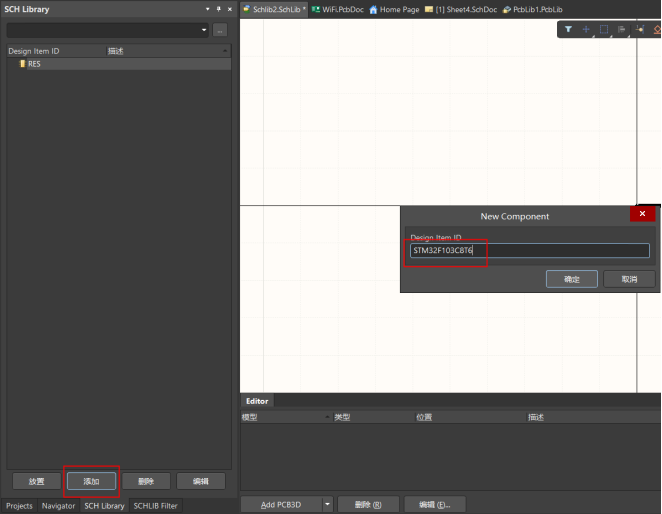The image size is (662, 514).
Task: Open the SCHLIB Filter panel tab
Action: (155, 506)
